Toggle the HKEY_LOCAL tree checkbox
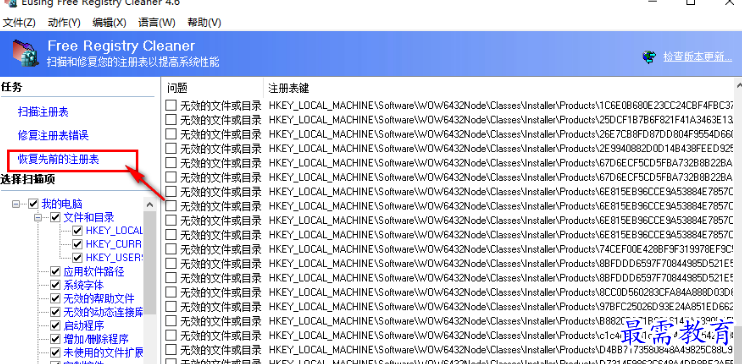 click(x=78, y=231)
